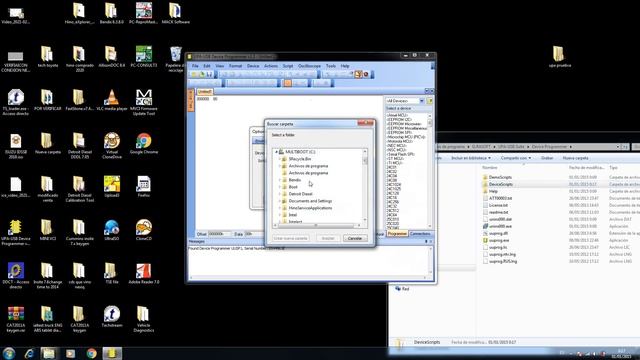Screen dimensions: 640x360
Task: Open the CAT2011A keygen.rar archive icon
Action: coord(16,319)
